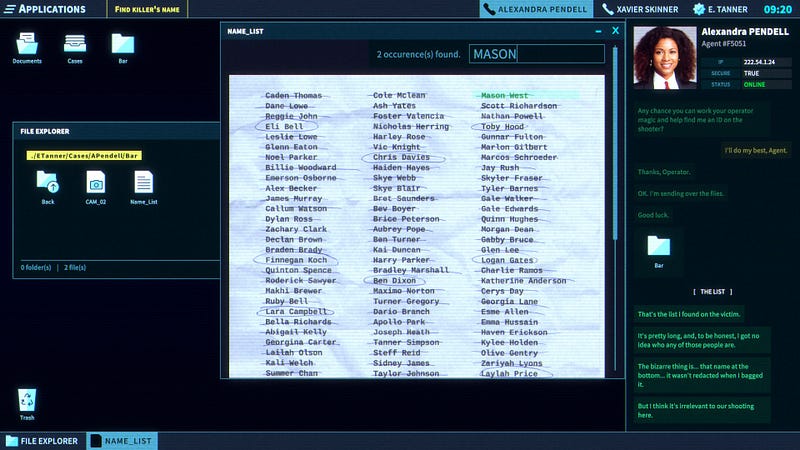Click the name Bradley Marshall

[x=411, y=270]
